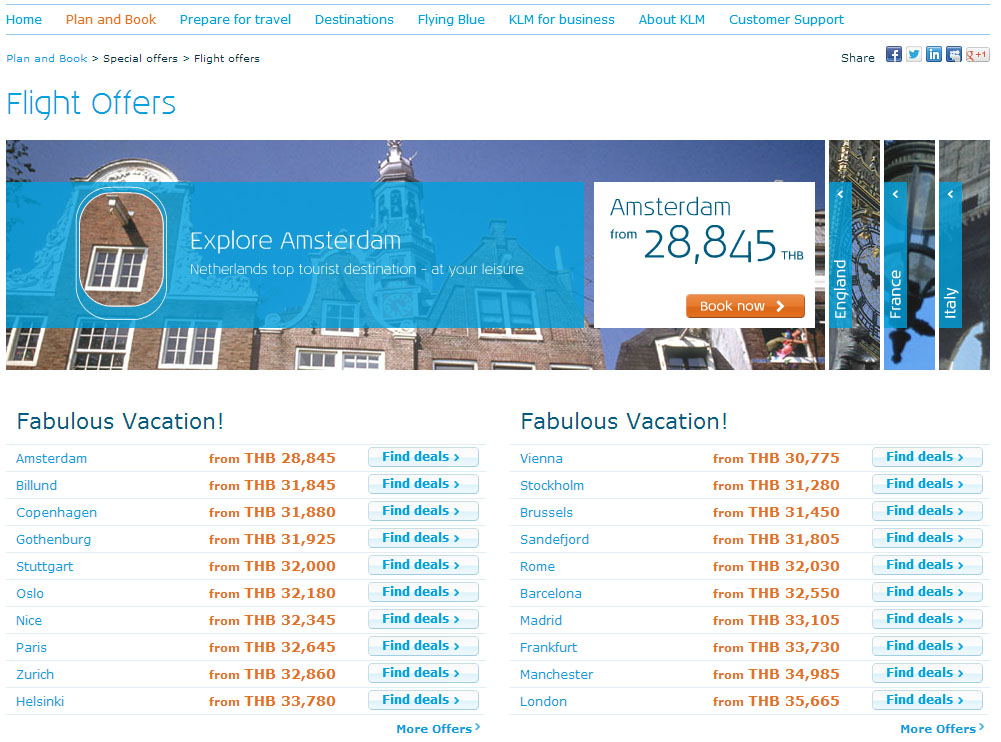Open the Stuttgart destination link

(x=45, y=566)
